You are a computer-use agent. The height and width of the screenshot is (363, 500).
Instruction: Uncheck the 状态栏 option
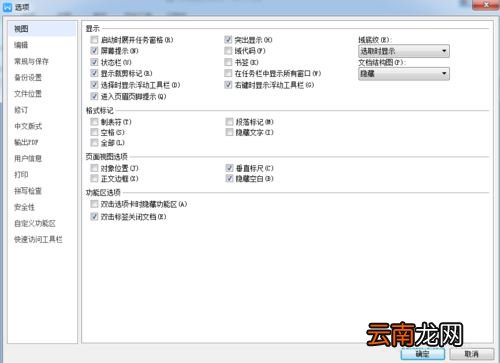pos(94,62)
